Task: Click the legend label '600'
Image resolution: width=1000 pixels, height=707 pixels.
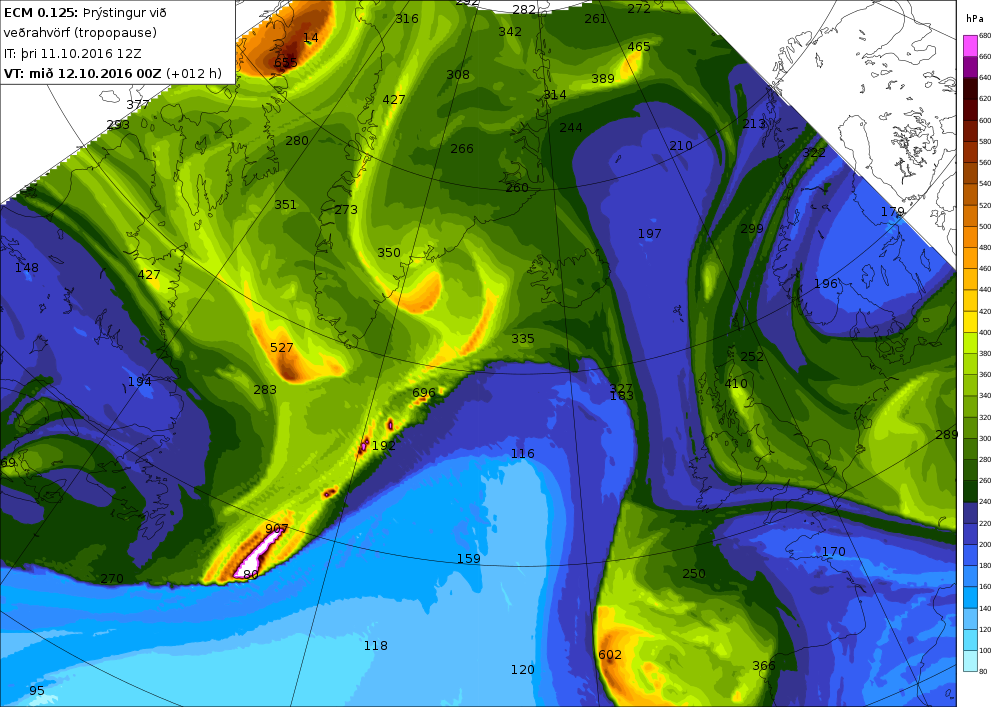Action: (985, 120)
